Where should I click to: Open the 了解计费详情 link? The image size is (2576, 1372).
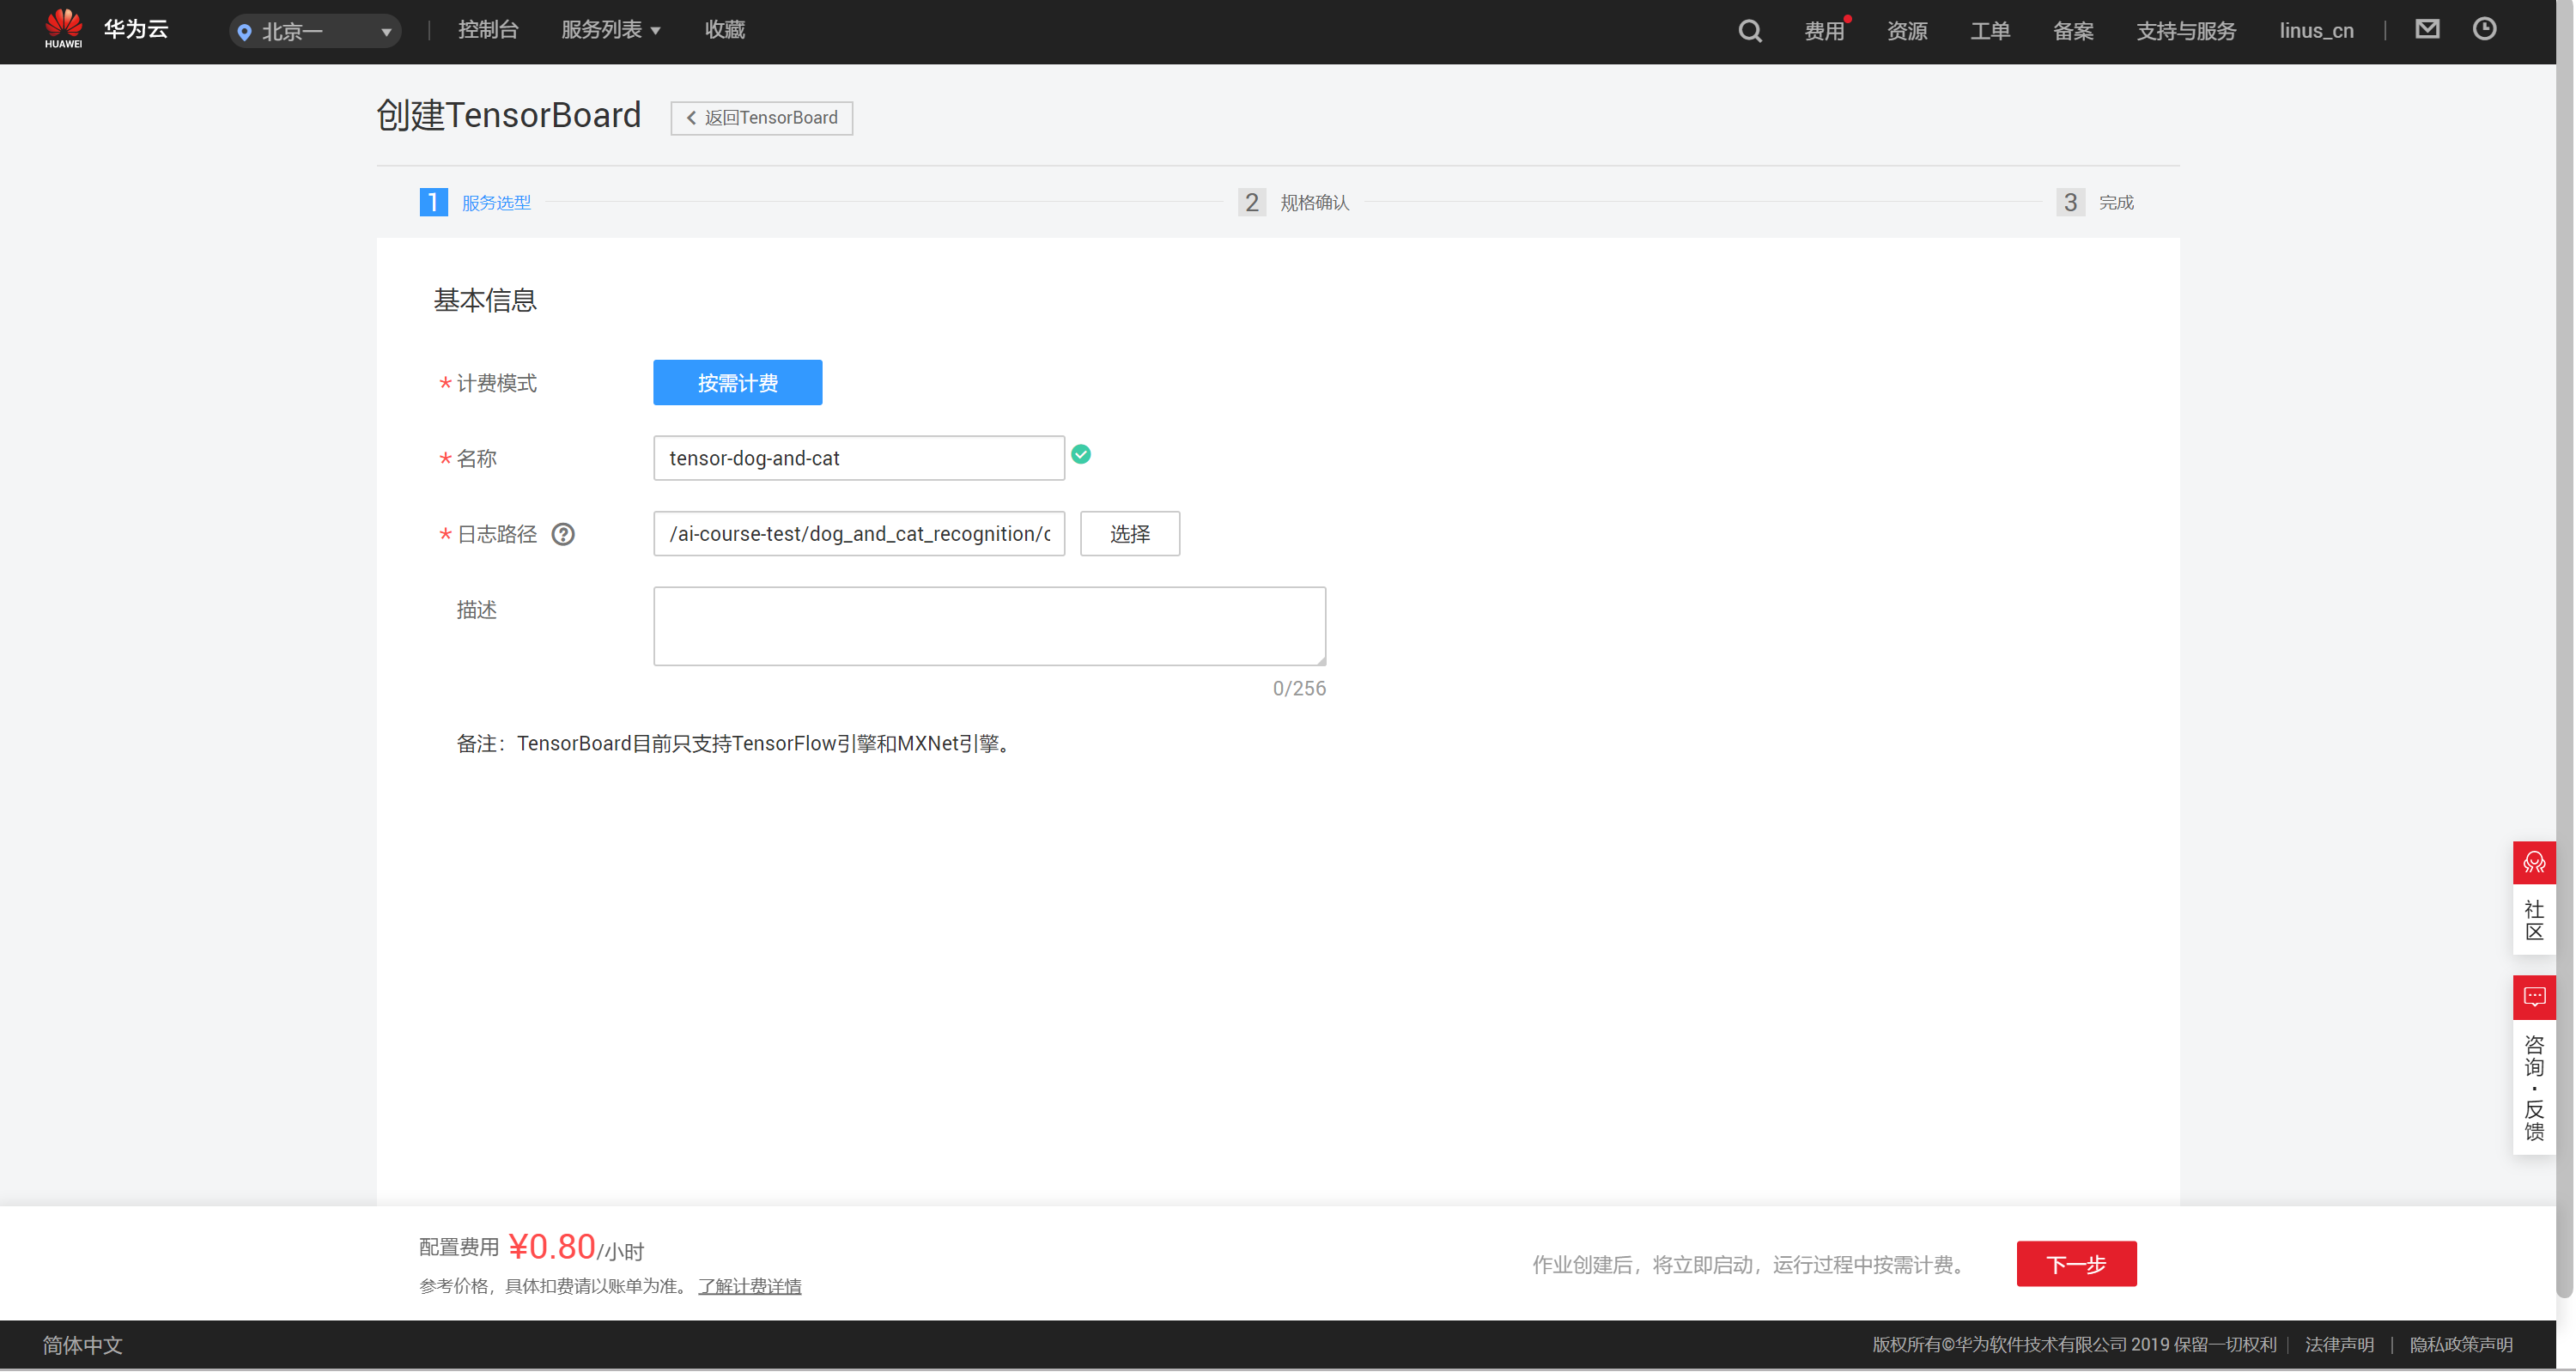(x=749, y=1286)
